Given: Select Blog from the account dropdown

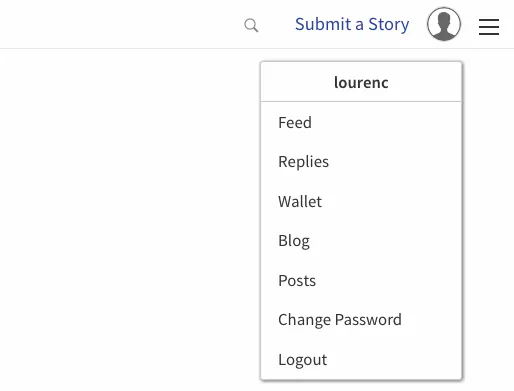Looking at the screenshot, I should coord(361,241).
